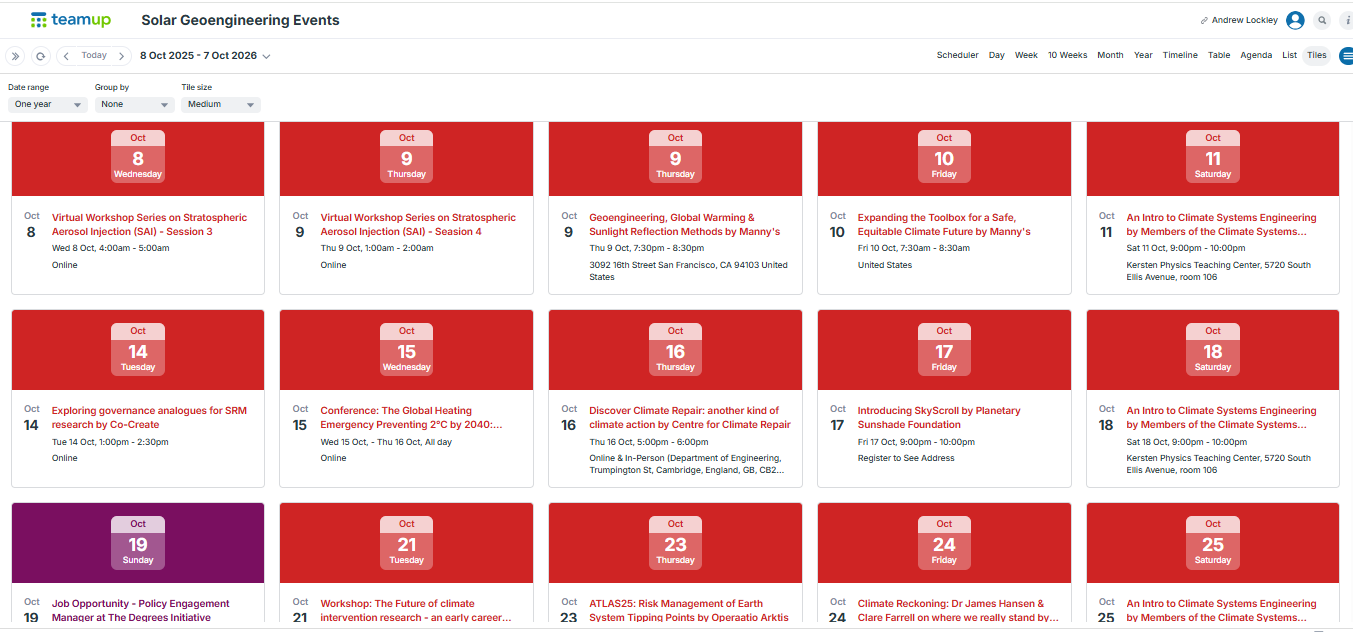Viewport: 1353px width, 632px height.
Task: Open the Tile size dropdown (Medium)
Action: pos(220,104)
